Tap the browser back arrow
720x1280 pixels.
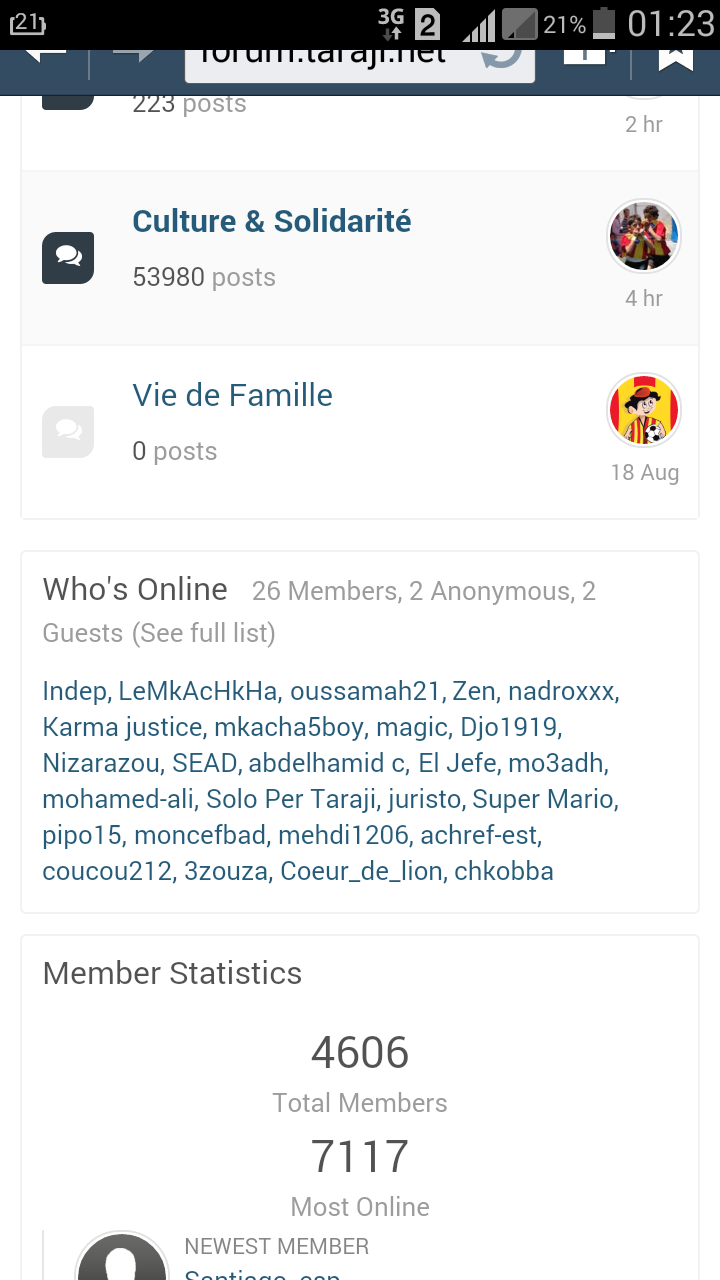click(x=45, y=55)
